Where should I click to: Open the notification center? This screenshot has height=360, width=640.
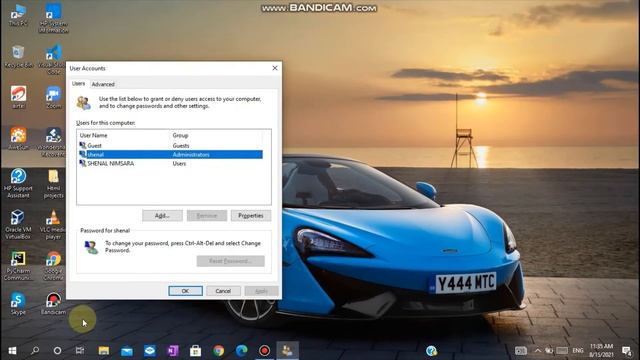click(626, 351)
